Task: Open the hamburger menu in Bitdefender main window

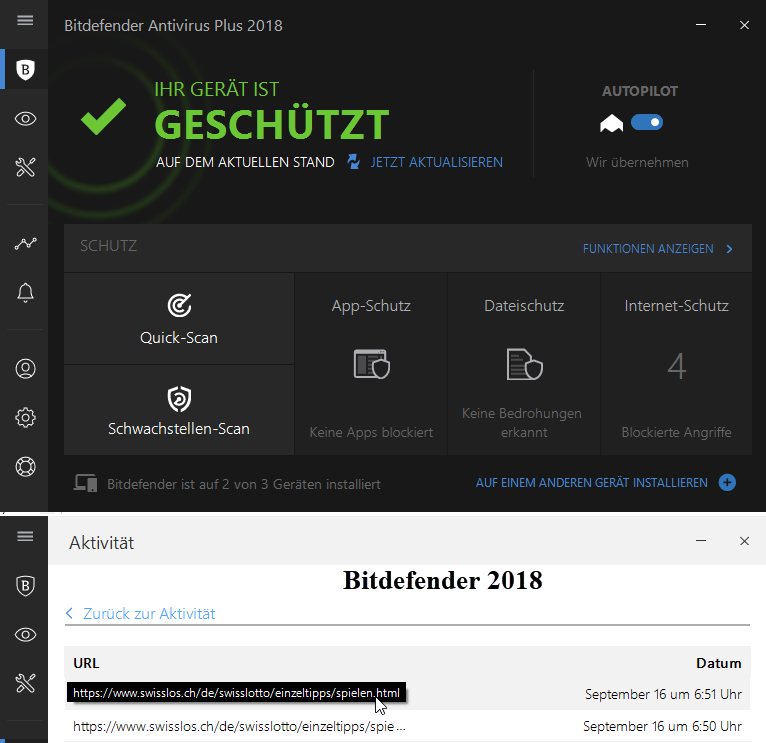Action: coord(25,21)
